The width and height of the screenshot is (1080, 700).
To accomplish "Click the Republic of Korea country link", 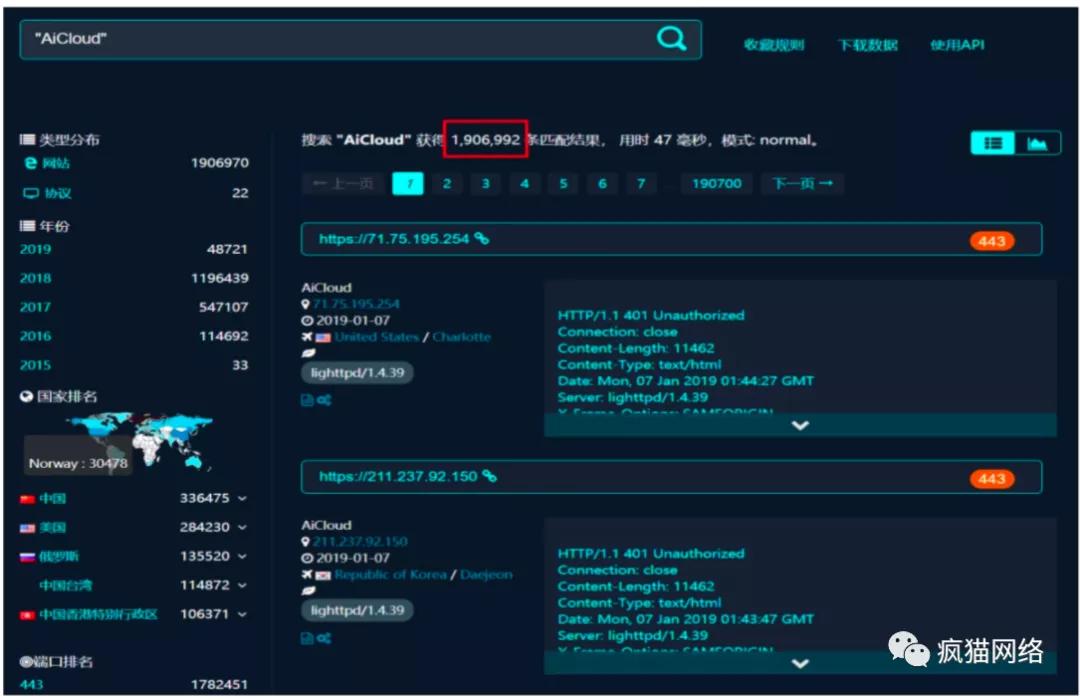I will click(390, 575).
